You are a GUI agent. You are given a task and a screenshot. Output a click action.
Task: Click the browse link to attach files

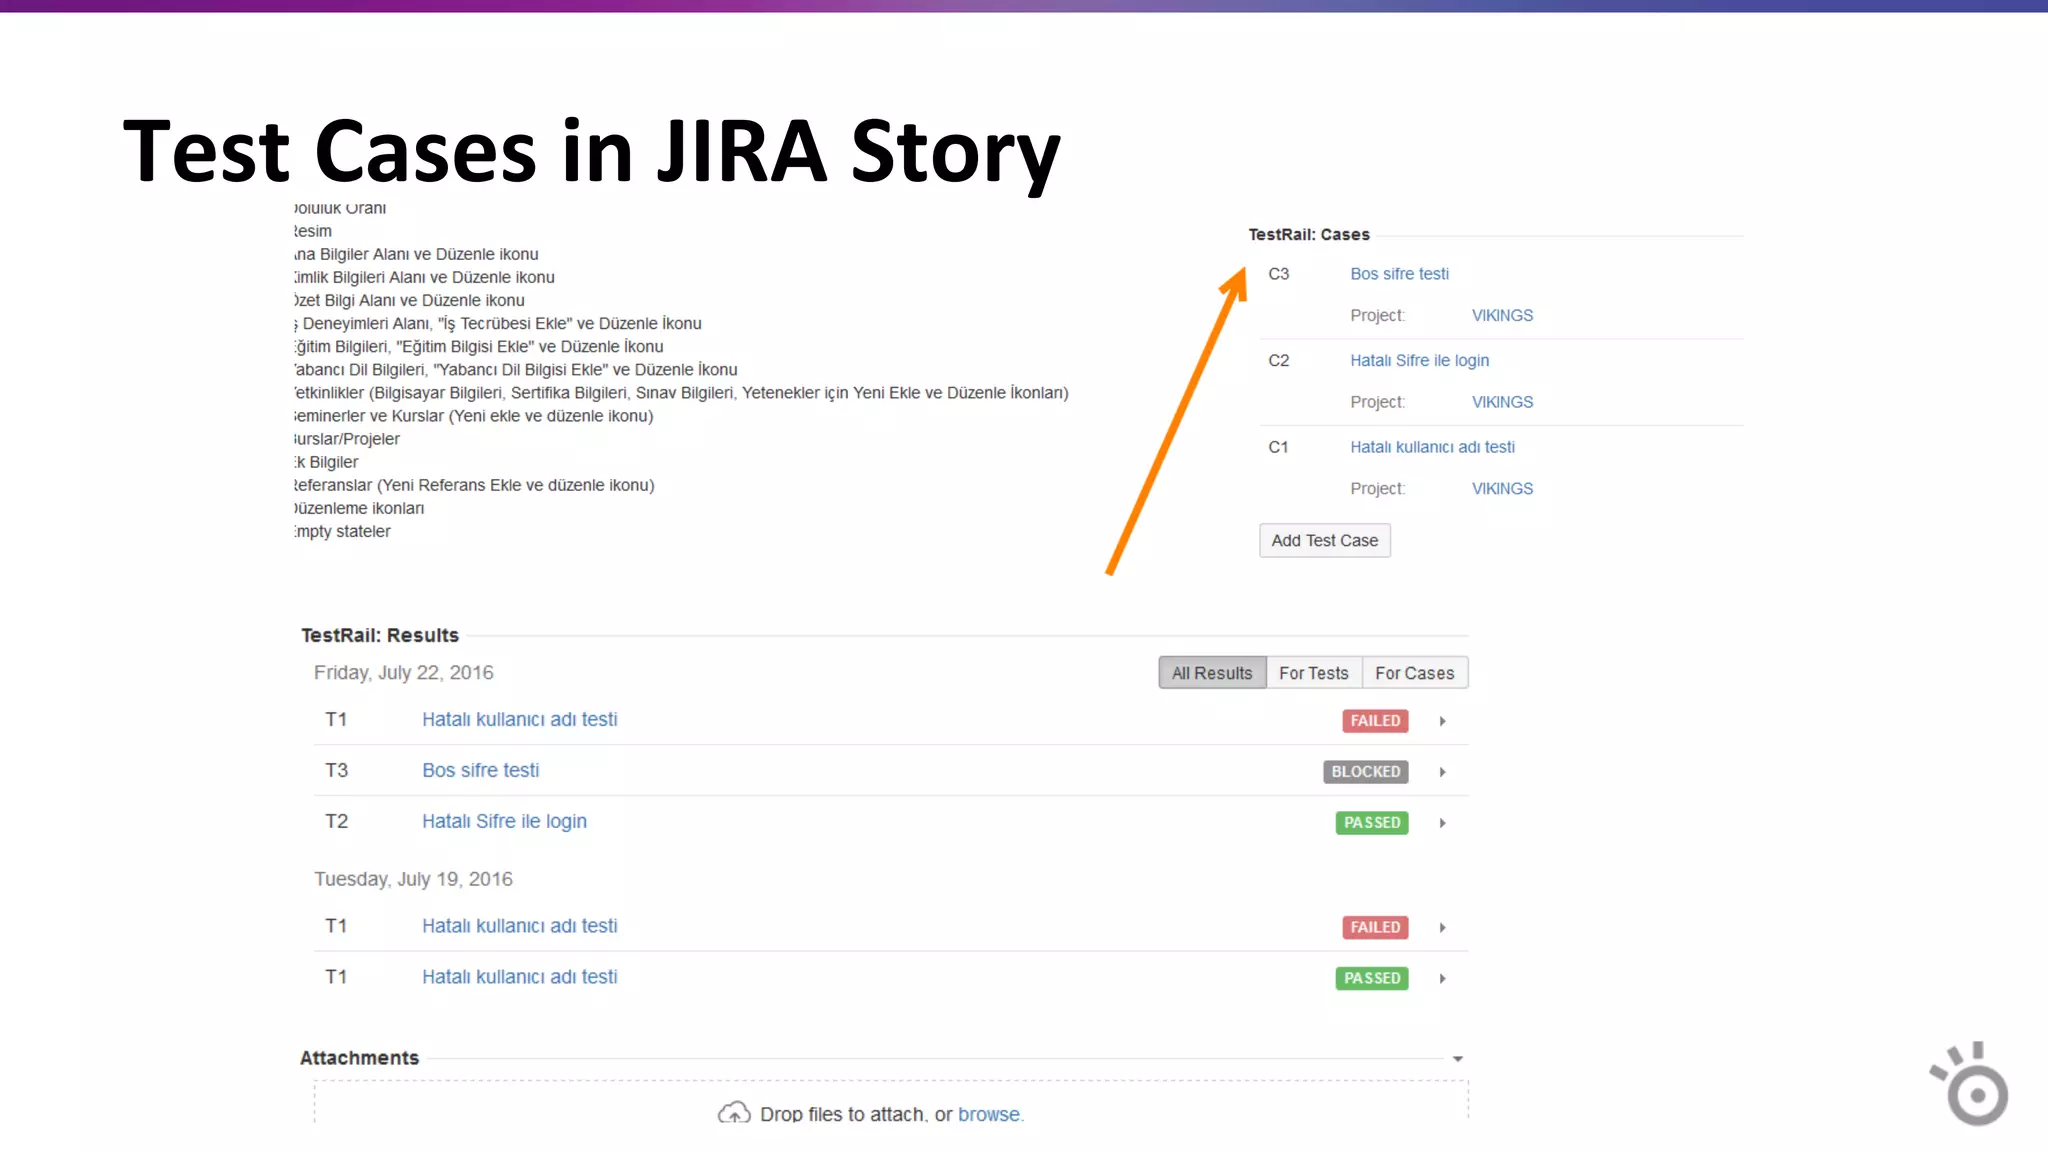click(x=989, y=1114)
